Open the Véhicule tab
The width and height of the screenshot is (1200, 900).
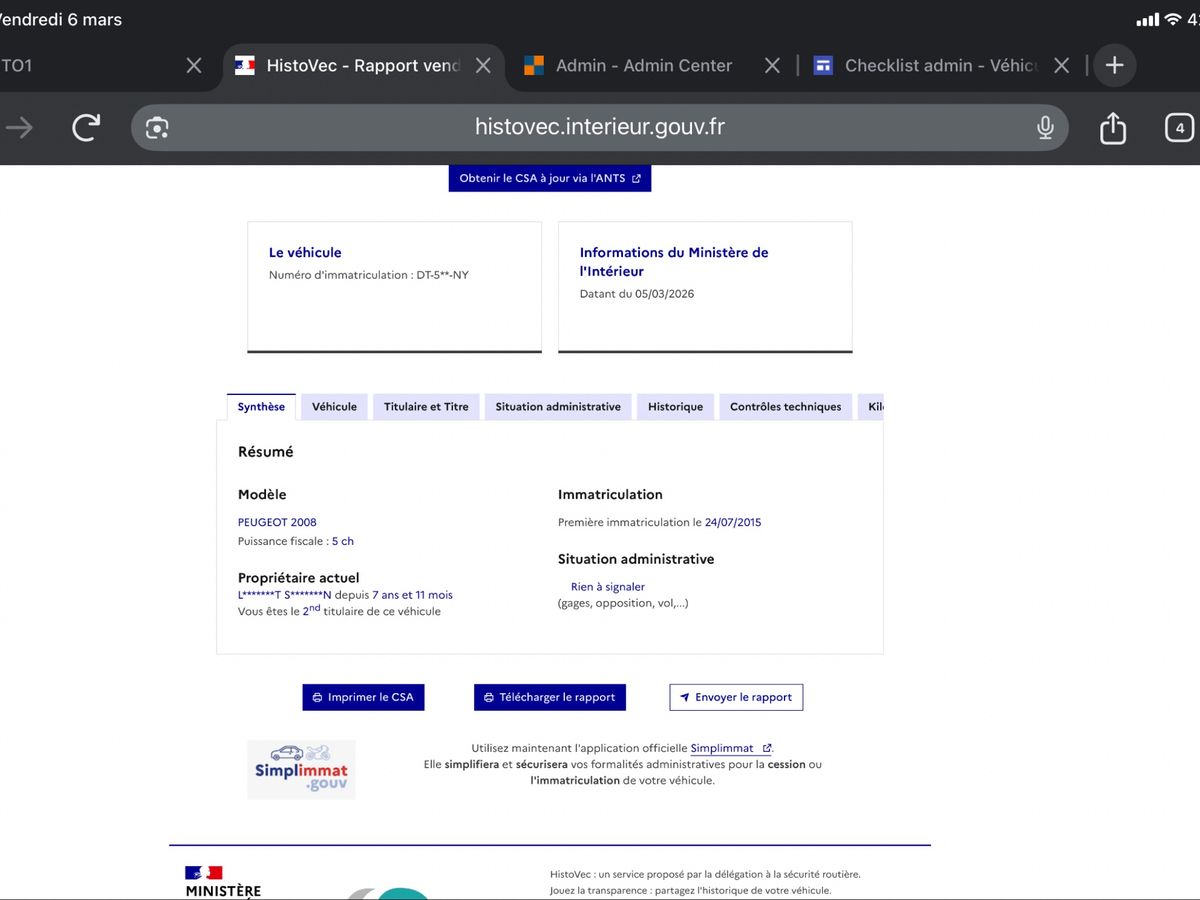pyautogui.click(x=334, y=407)
